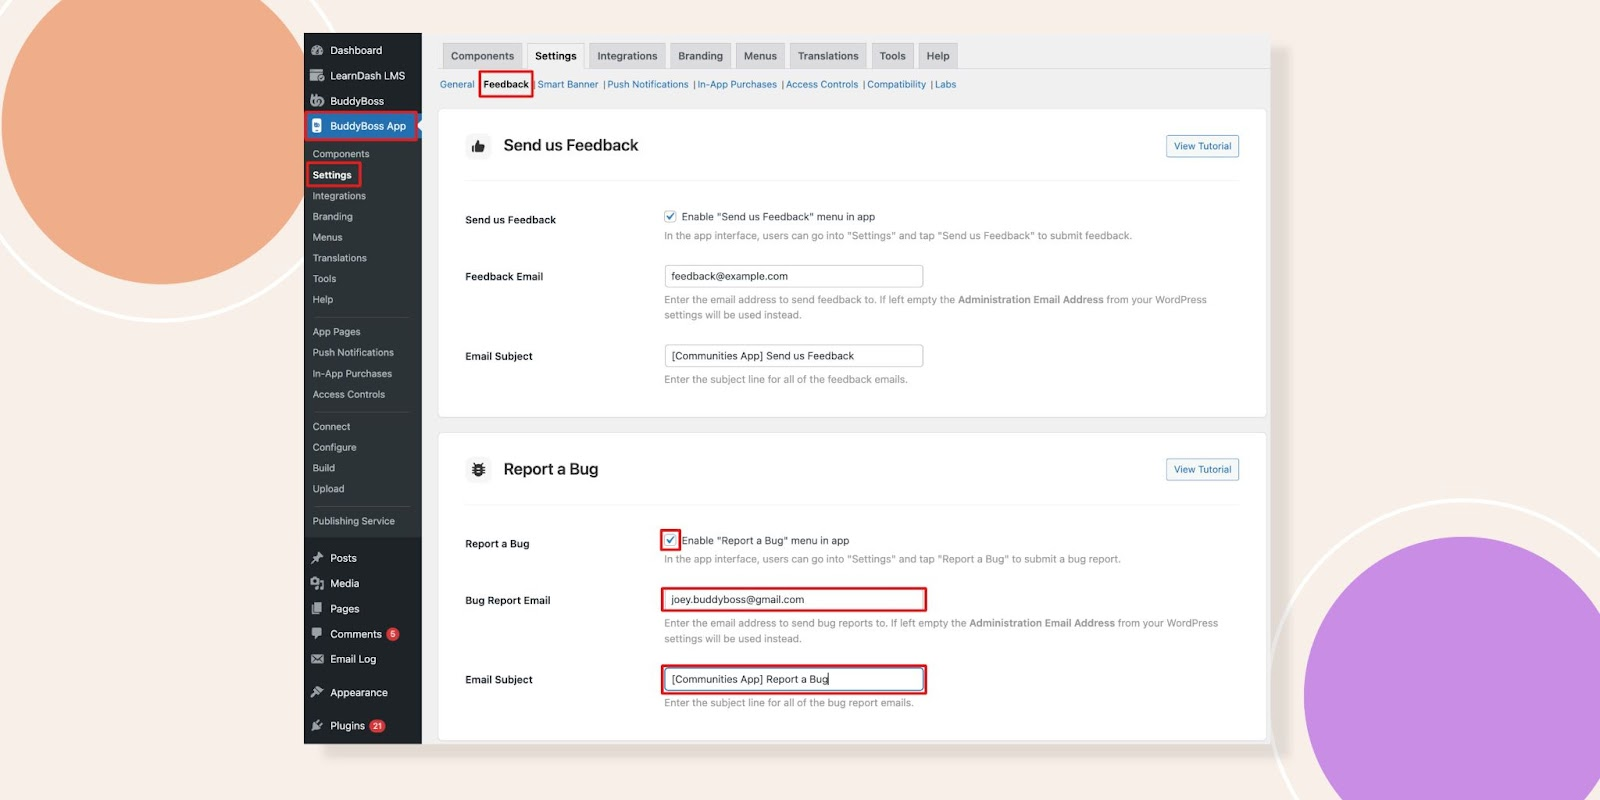Viewport: 1600px width, 800px height.
Task: Open the Smart Banner sub-link
Action: (x=568, y=84)
